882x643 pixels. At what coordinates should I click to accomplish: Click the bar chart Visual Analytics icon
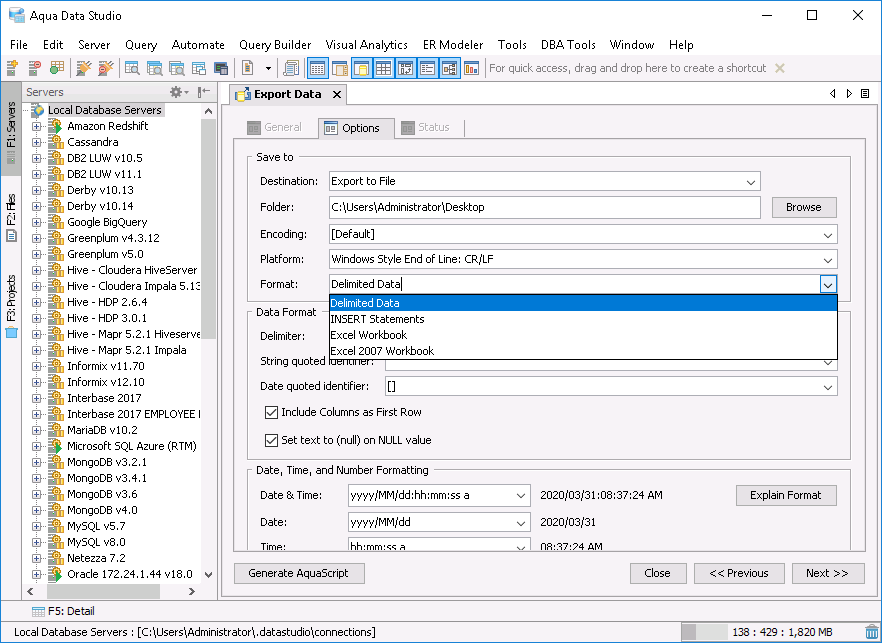471,68
